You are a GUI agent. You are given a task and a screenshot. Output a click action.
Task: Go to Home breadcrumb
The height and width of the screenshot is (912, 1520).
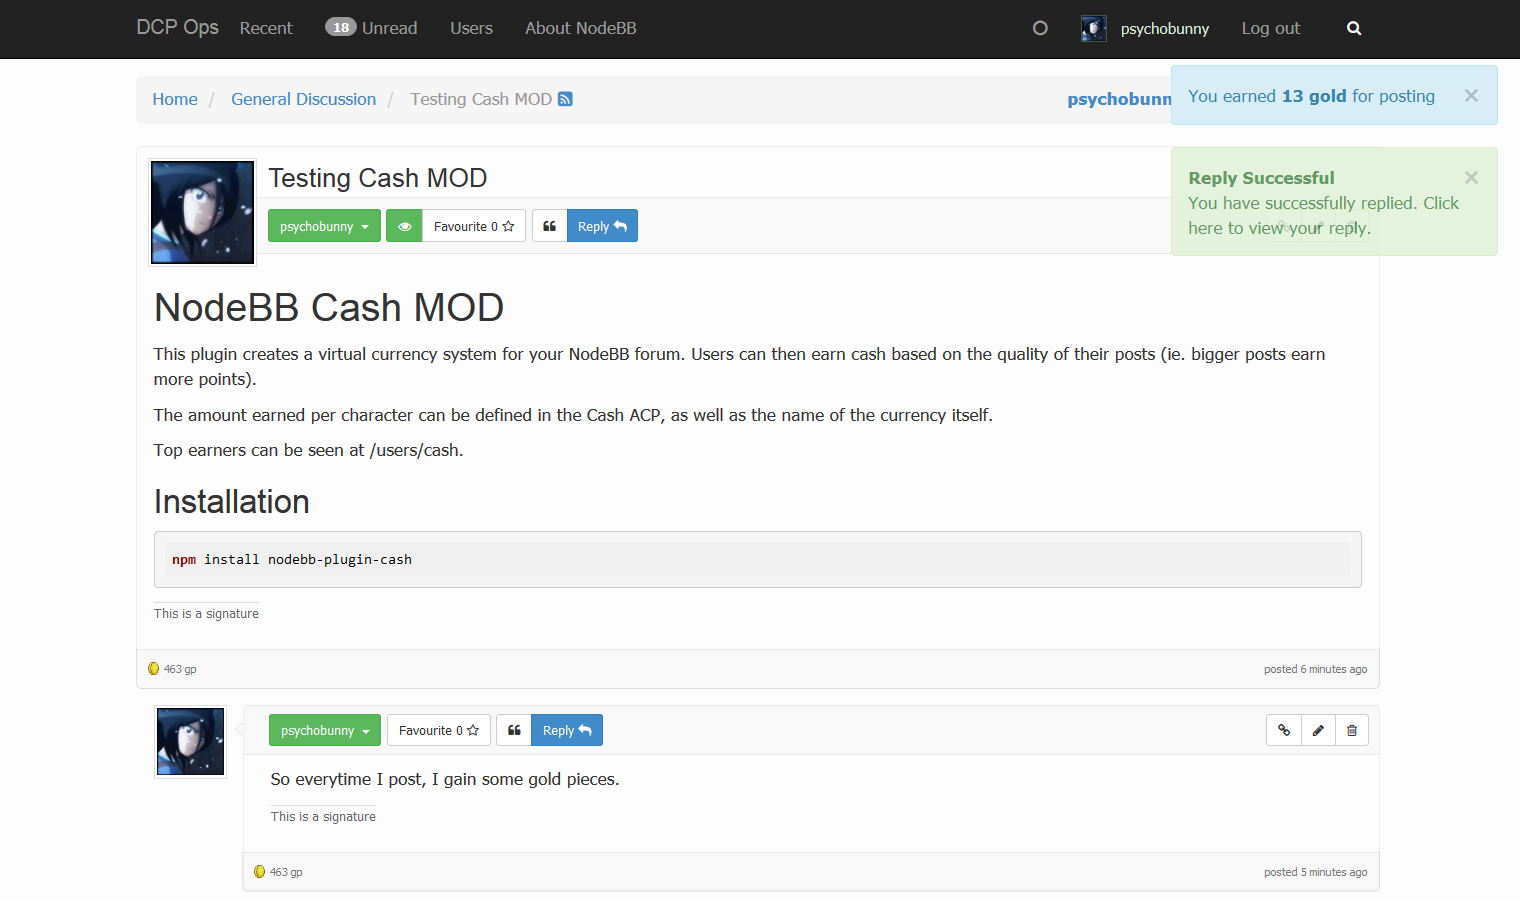point(175,99)
